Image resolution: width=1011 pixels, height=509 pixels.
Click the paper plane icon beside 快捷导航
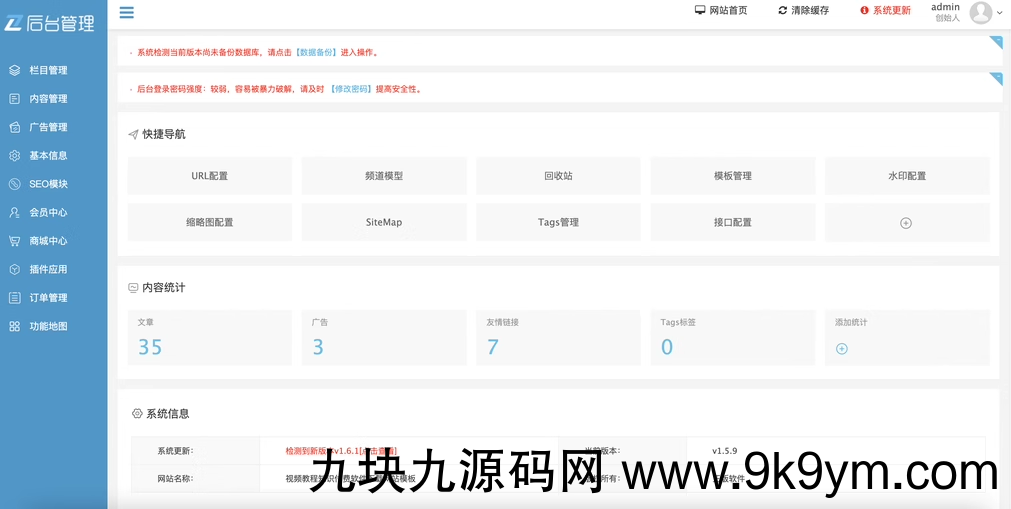tap(133, 135)
